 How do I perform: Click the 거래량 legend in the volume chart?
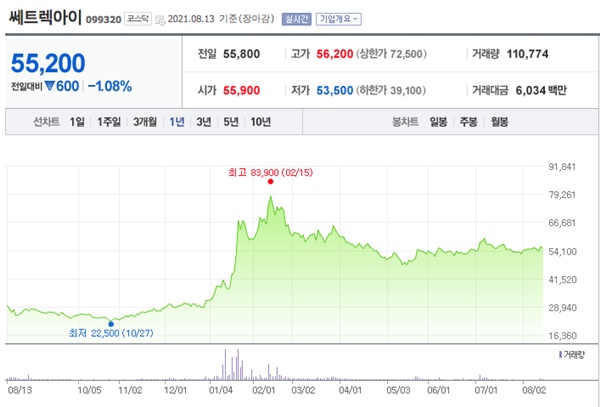(x=572, y=355)
